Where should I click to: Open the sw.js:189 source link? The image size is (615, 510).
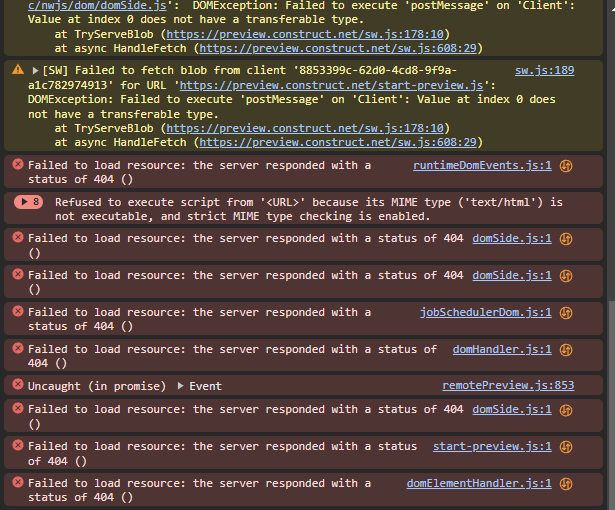pos(544,71)
